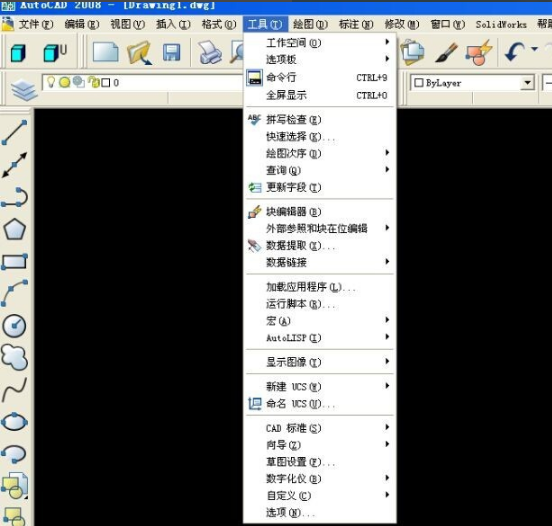Open the 绘图 menu
Viewport: 552px width, 526px height.
click(310, 24)
